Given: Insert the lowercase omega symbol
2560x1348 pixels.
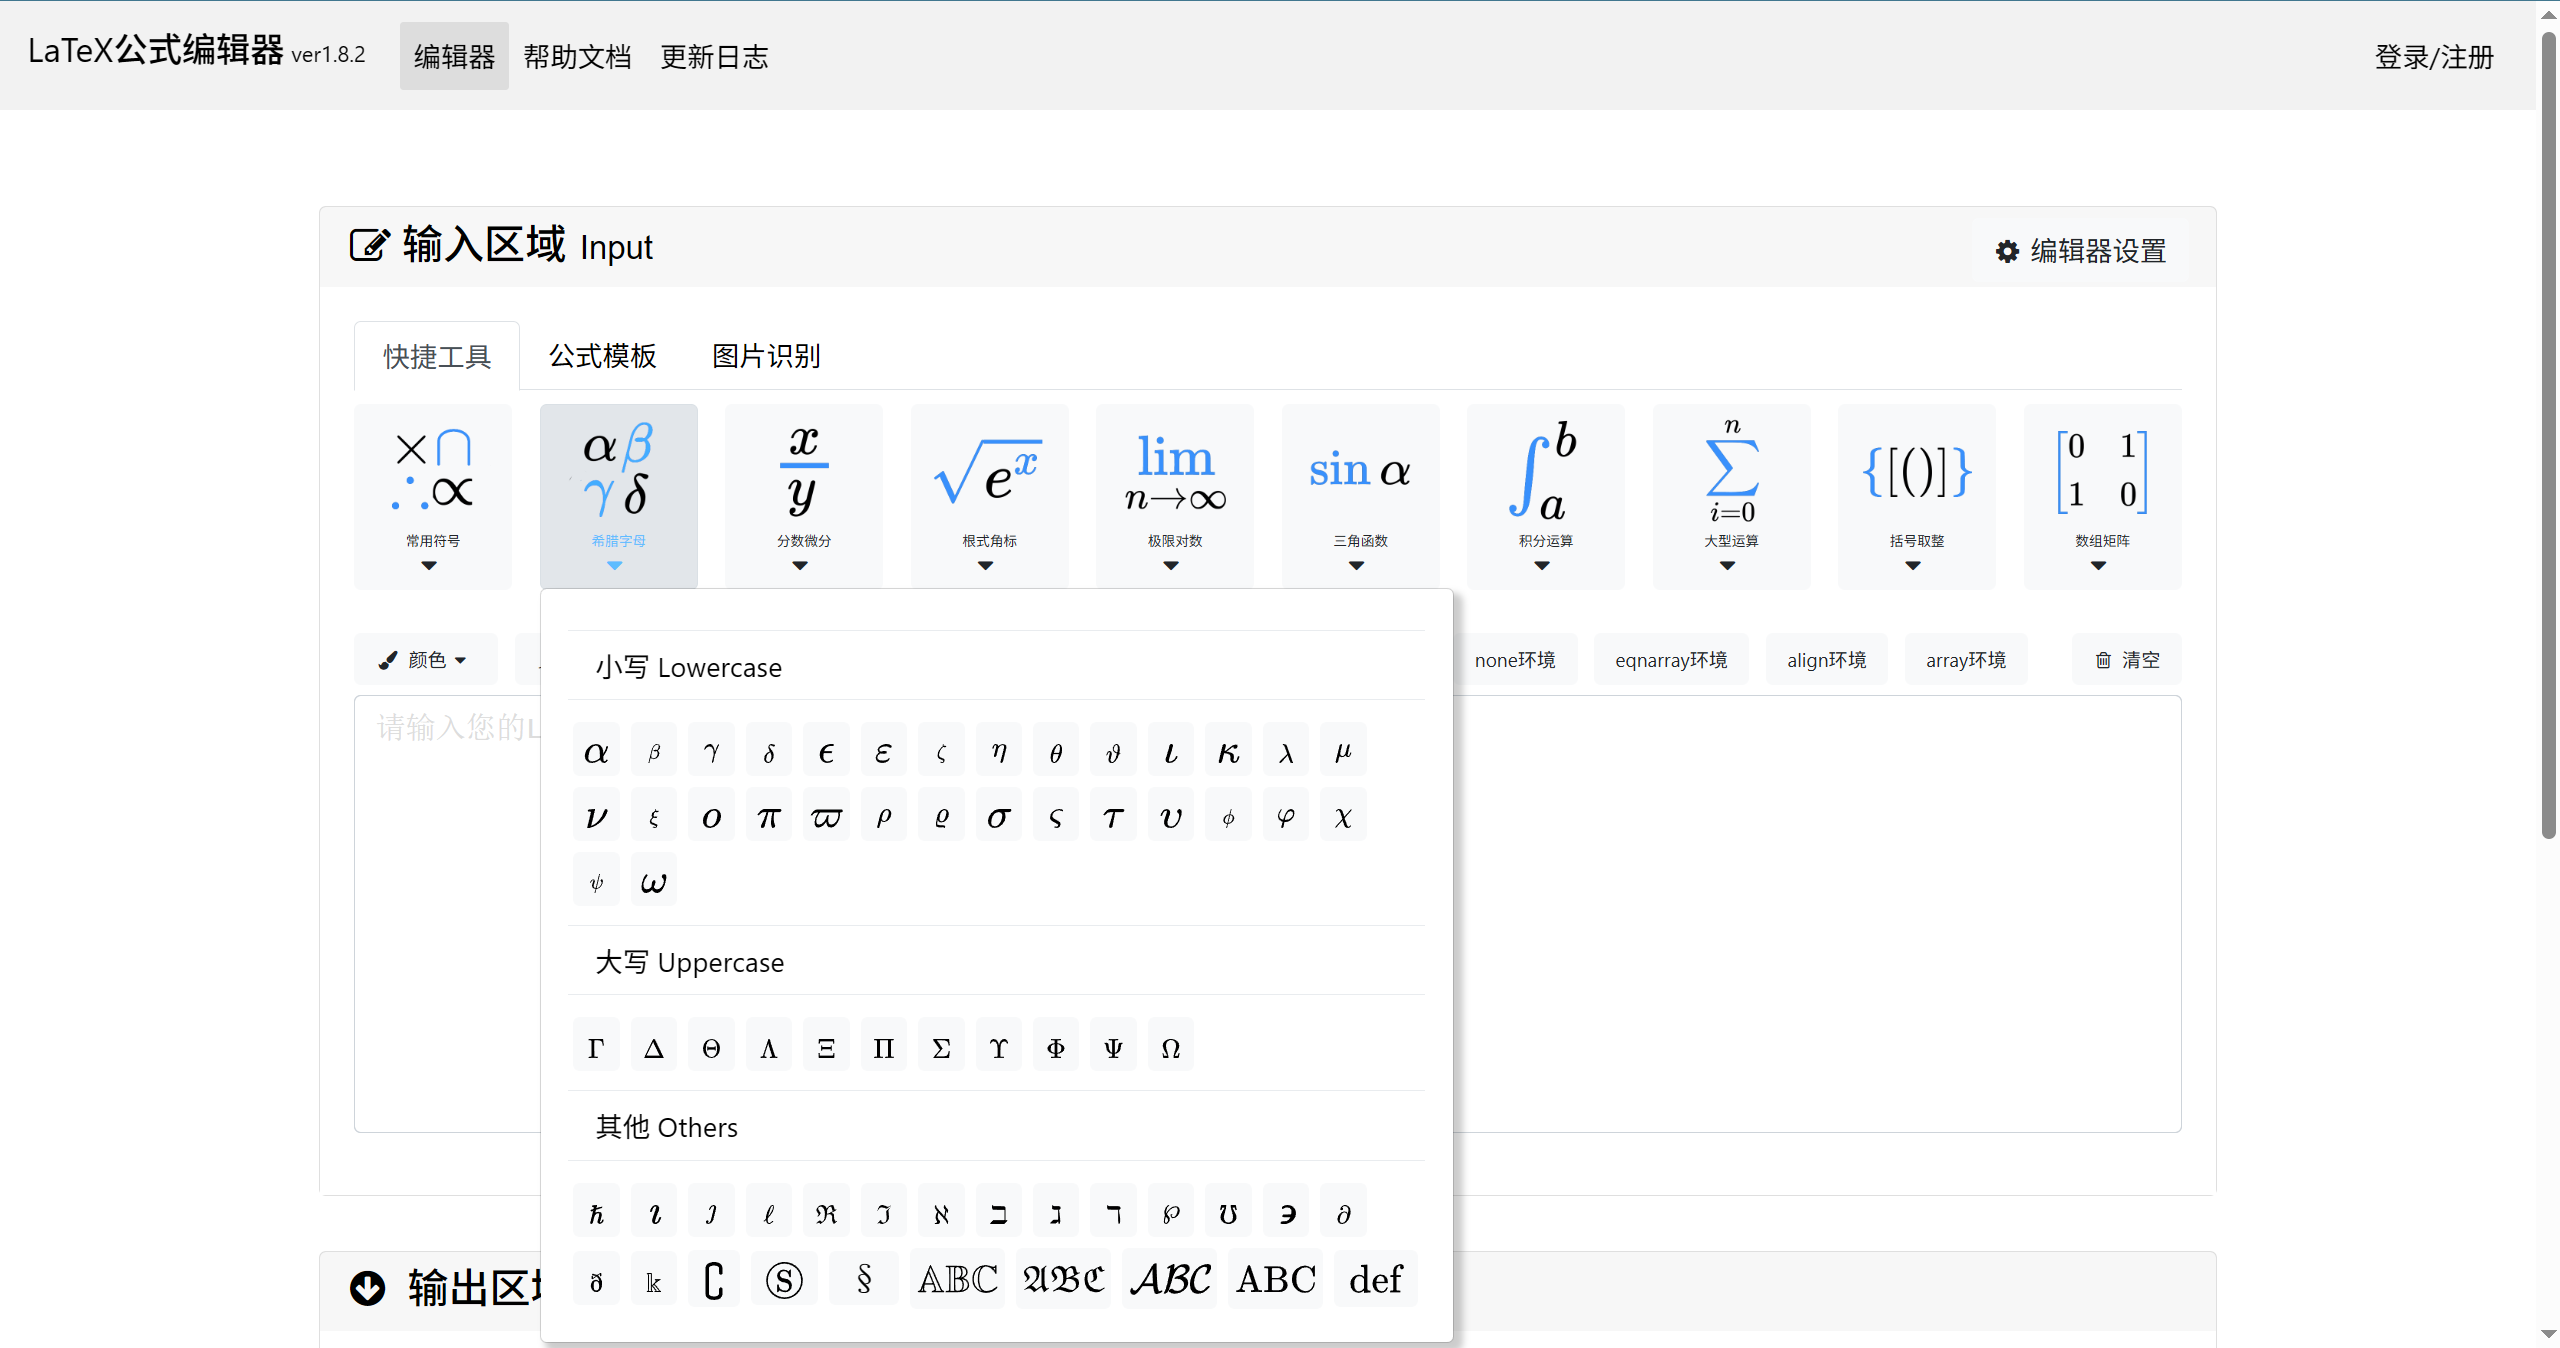Looking at the screenshot, I should (654, 881).
